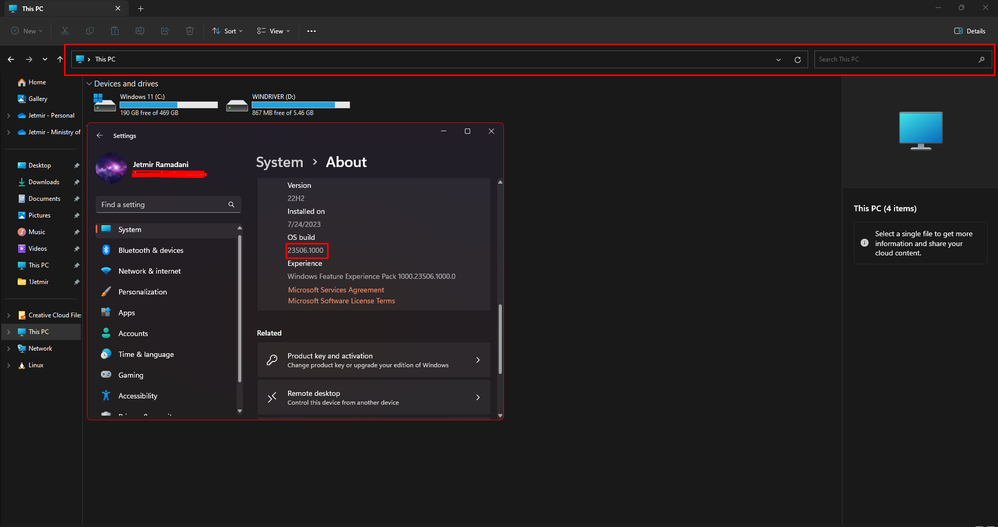This screenshot has width=998, height=527.
Task: Open Bluetooth & devices settings
Action: [x=168, y=250]
